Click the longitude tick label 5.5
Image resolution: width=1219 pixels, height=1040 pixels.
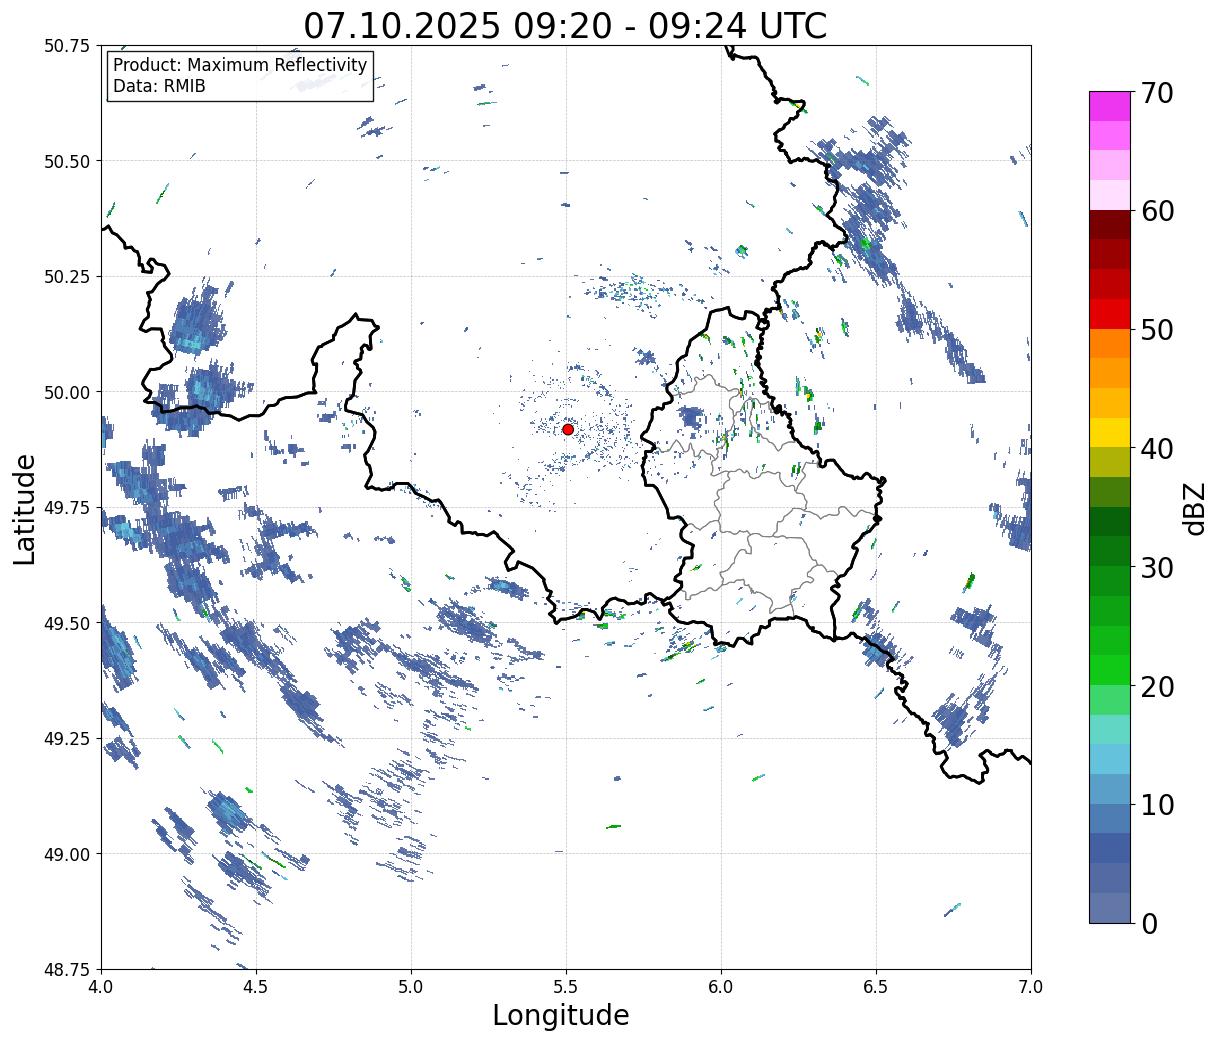(566, 986)
